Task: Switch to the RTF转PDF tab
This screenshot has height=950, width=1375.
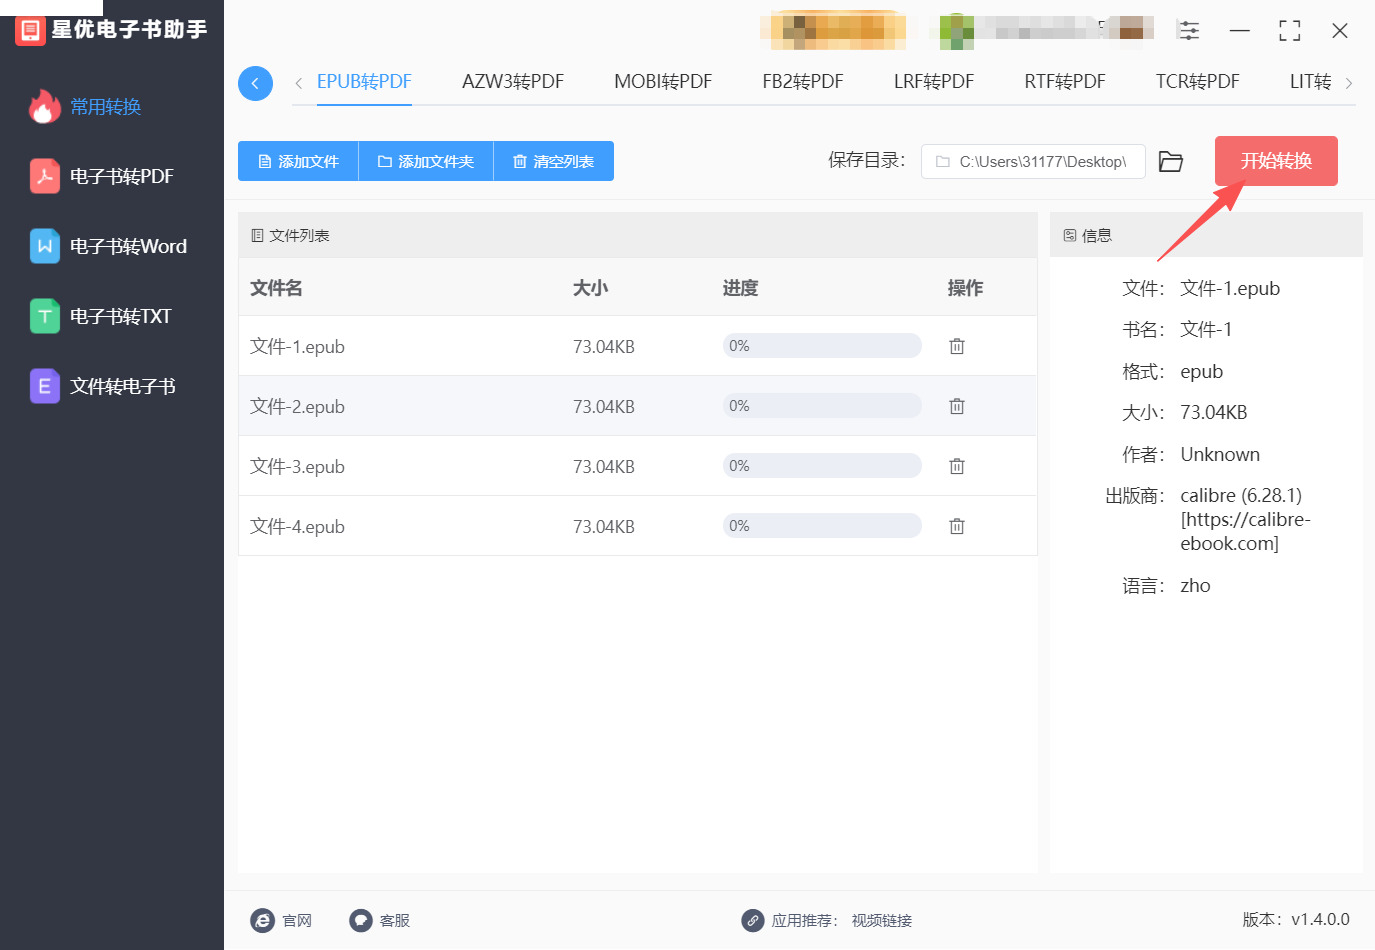Action: pyautogui.click(x=1065, y=82)
